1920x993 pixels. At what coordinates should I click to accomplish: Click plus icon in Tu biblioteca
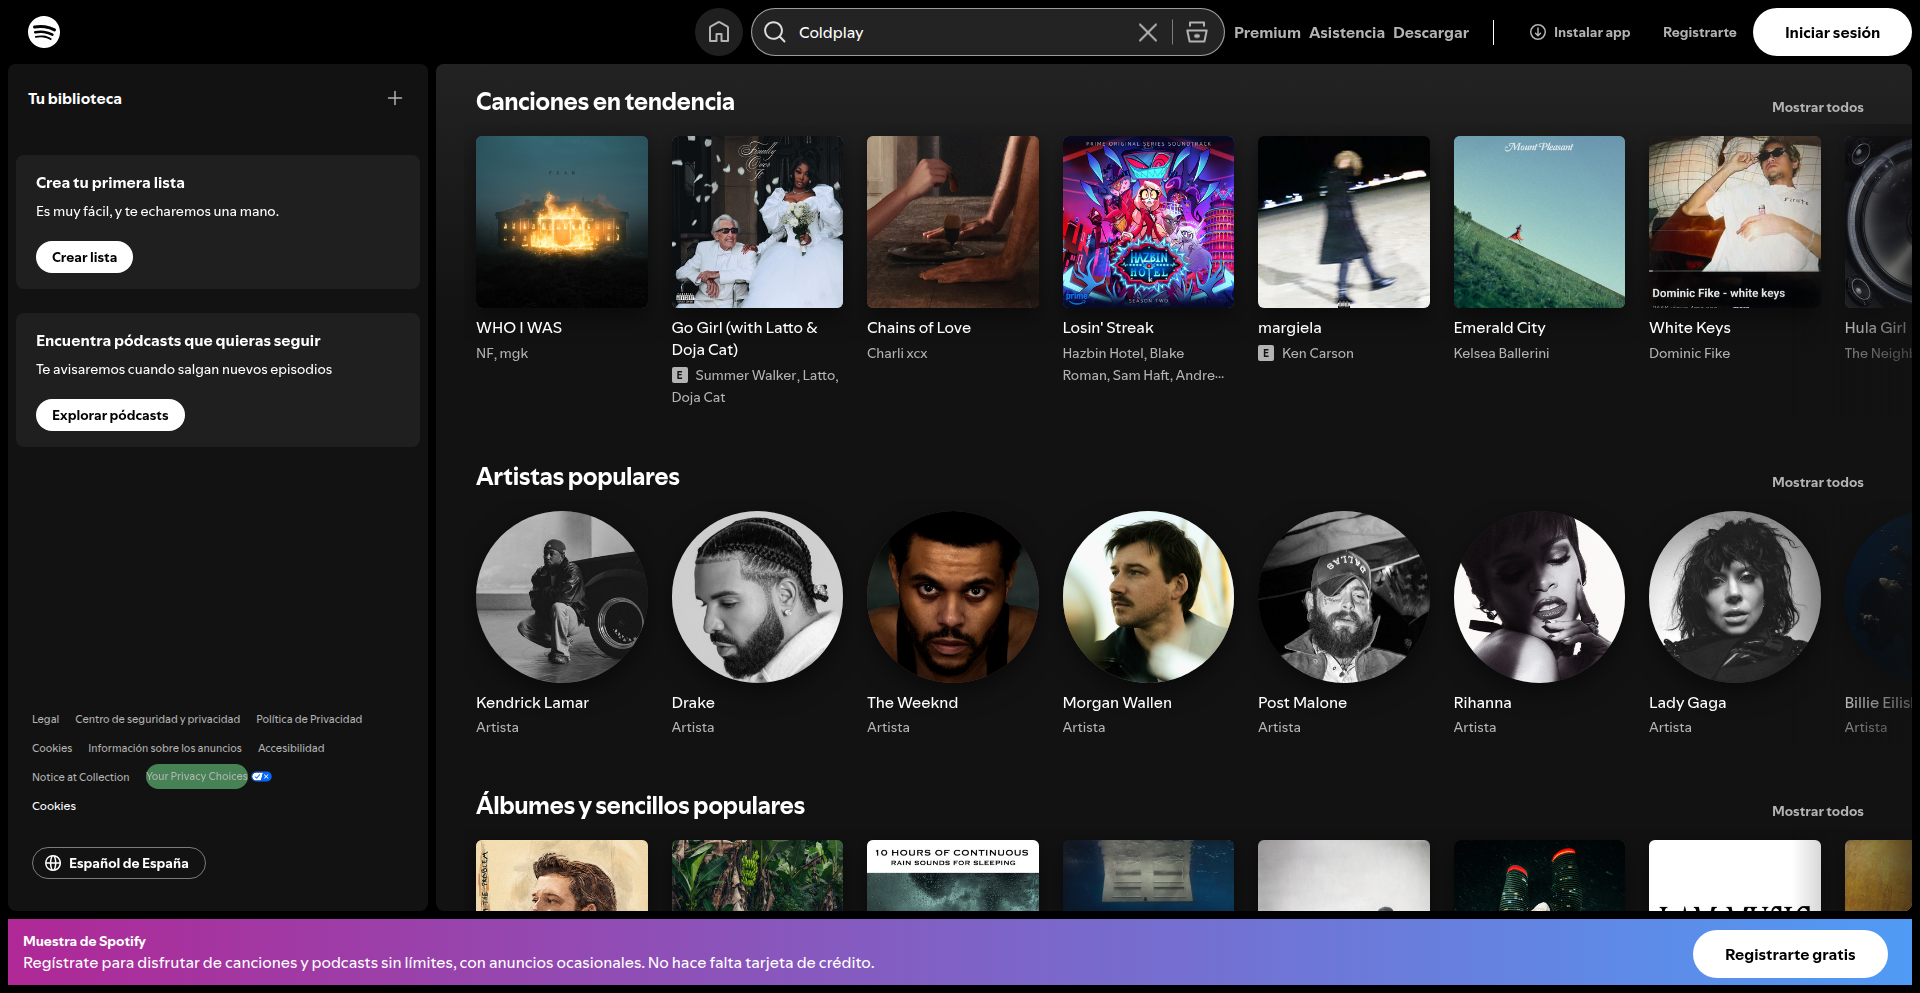tap(395, 98)
